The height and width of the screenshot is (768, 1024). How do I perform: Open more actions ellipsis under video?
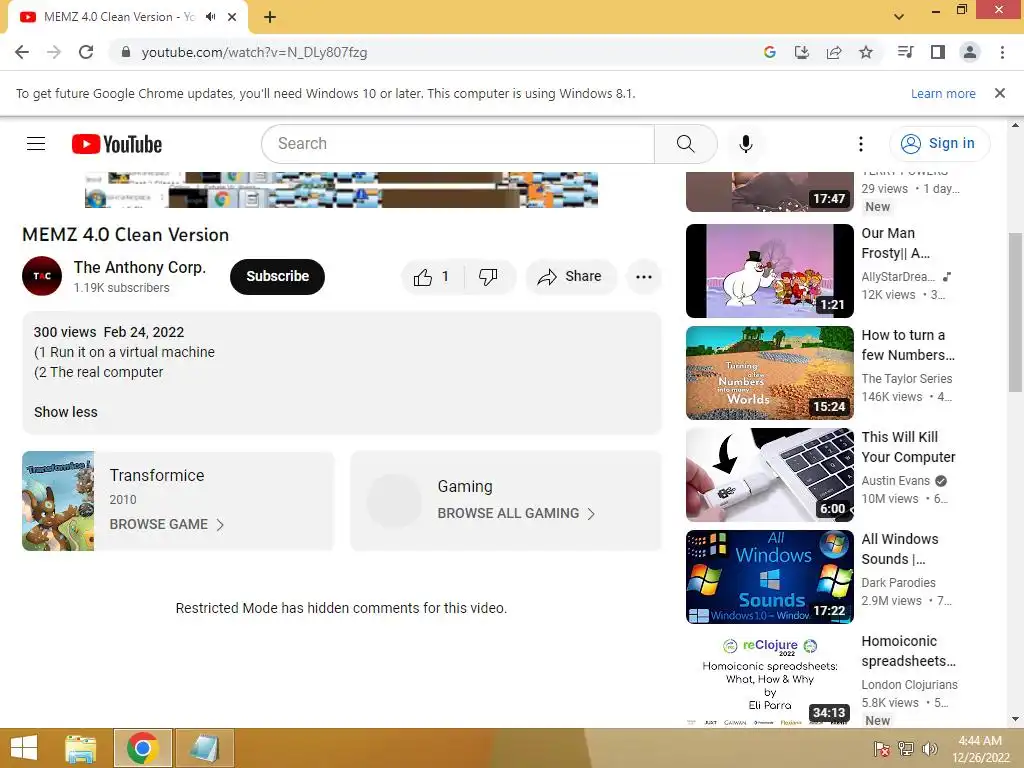pyautogui.click(x=644, y=277)
